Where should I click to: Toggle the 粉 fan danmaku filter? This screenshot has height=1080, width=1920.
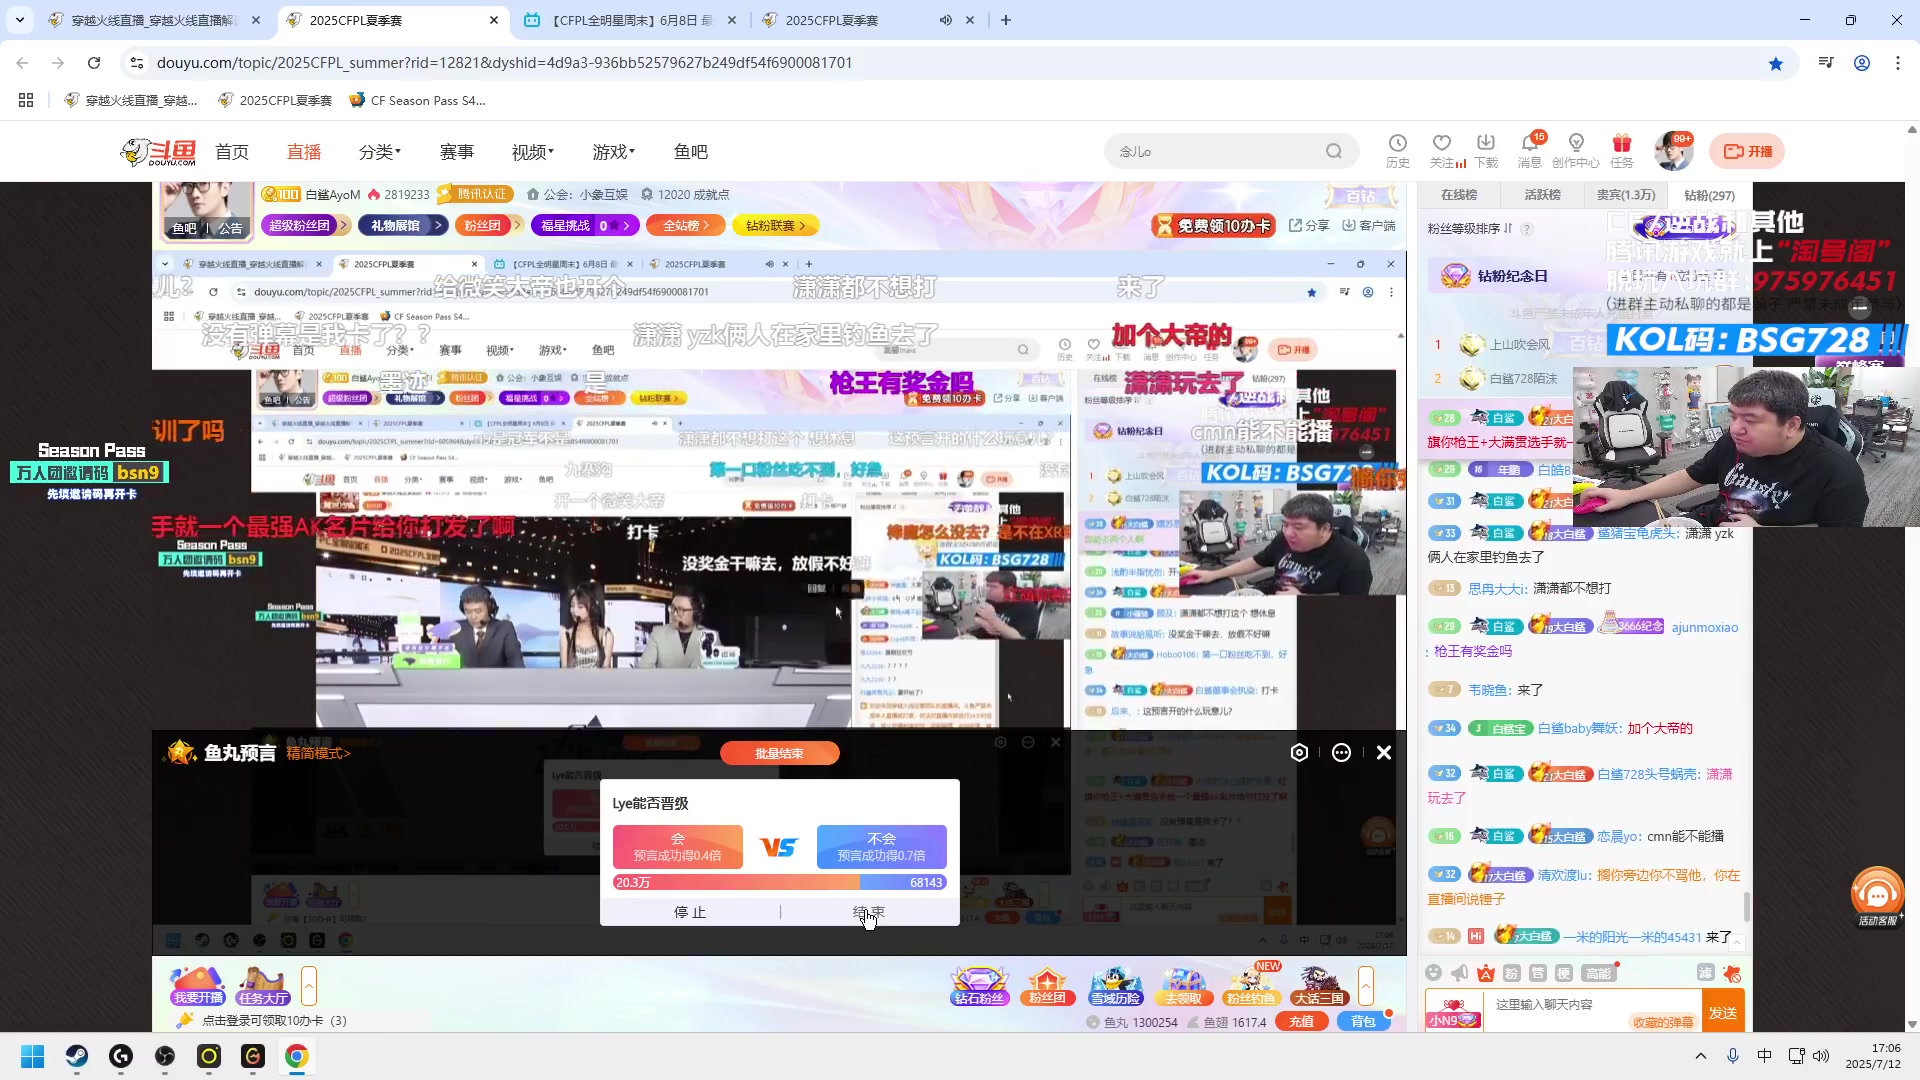pos(1512,973)
